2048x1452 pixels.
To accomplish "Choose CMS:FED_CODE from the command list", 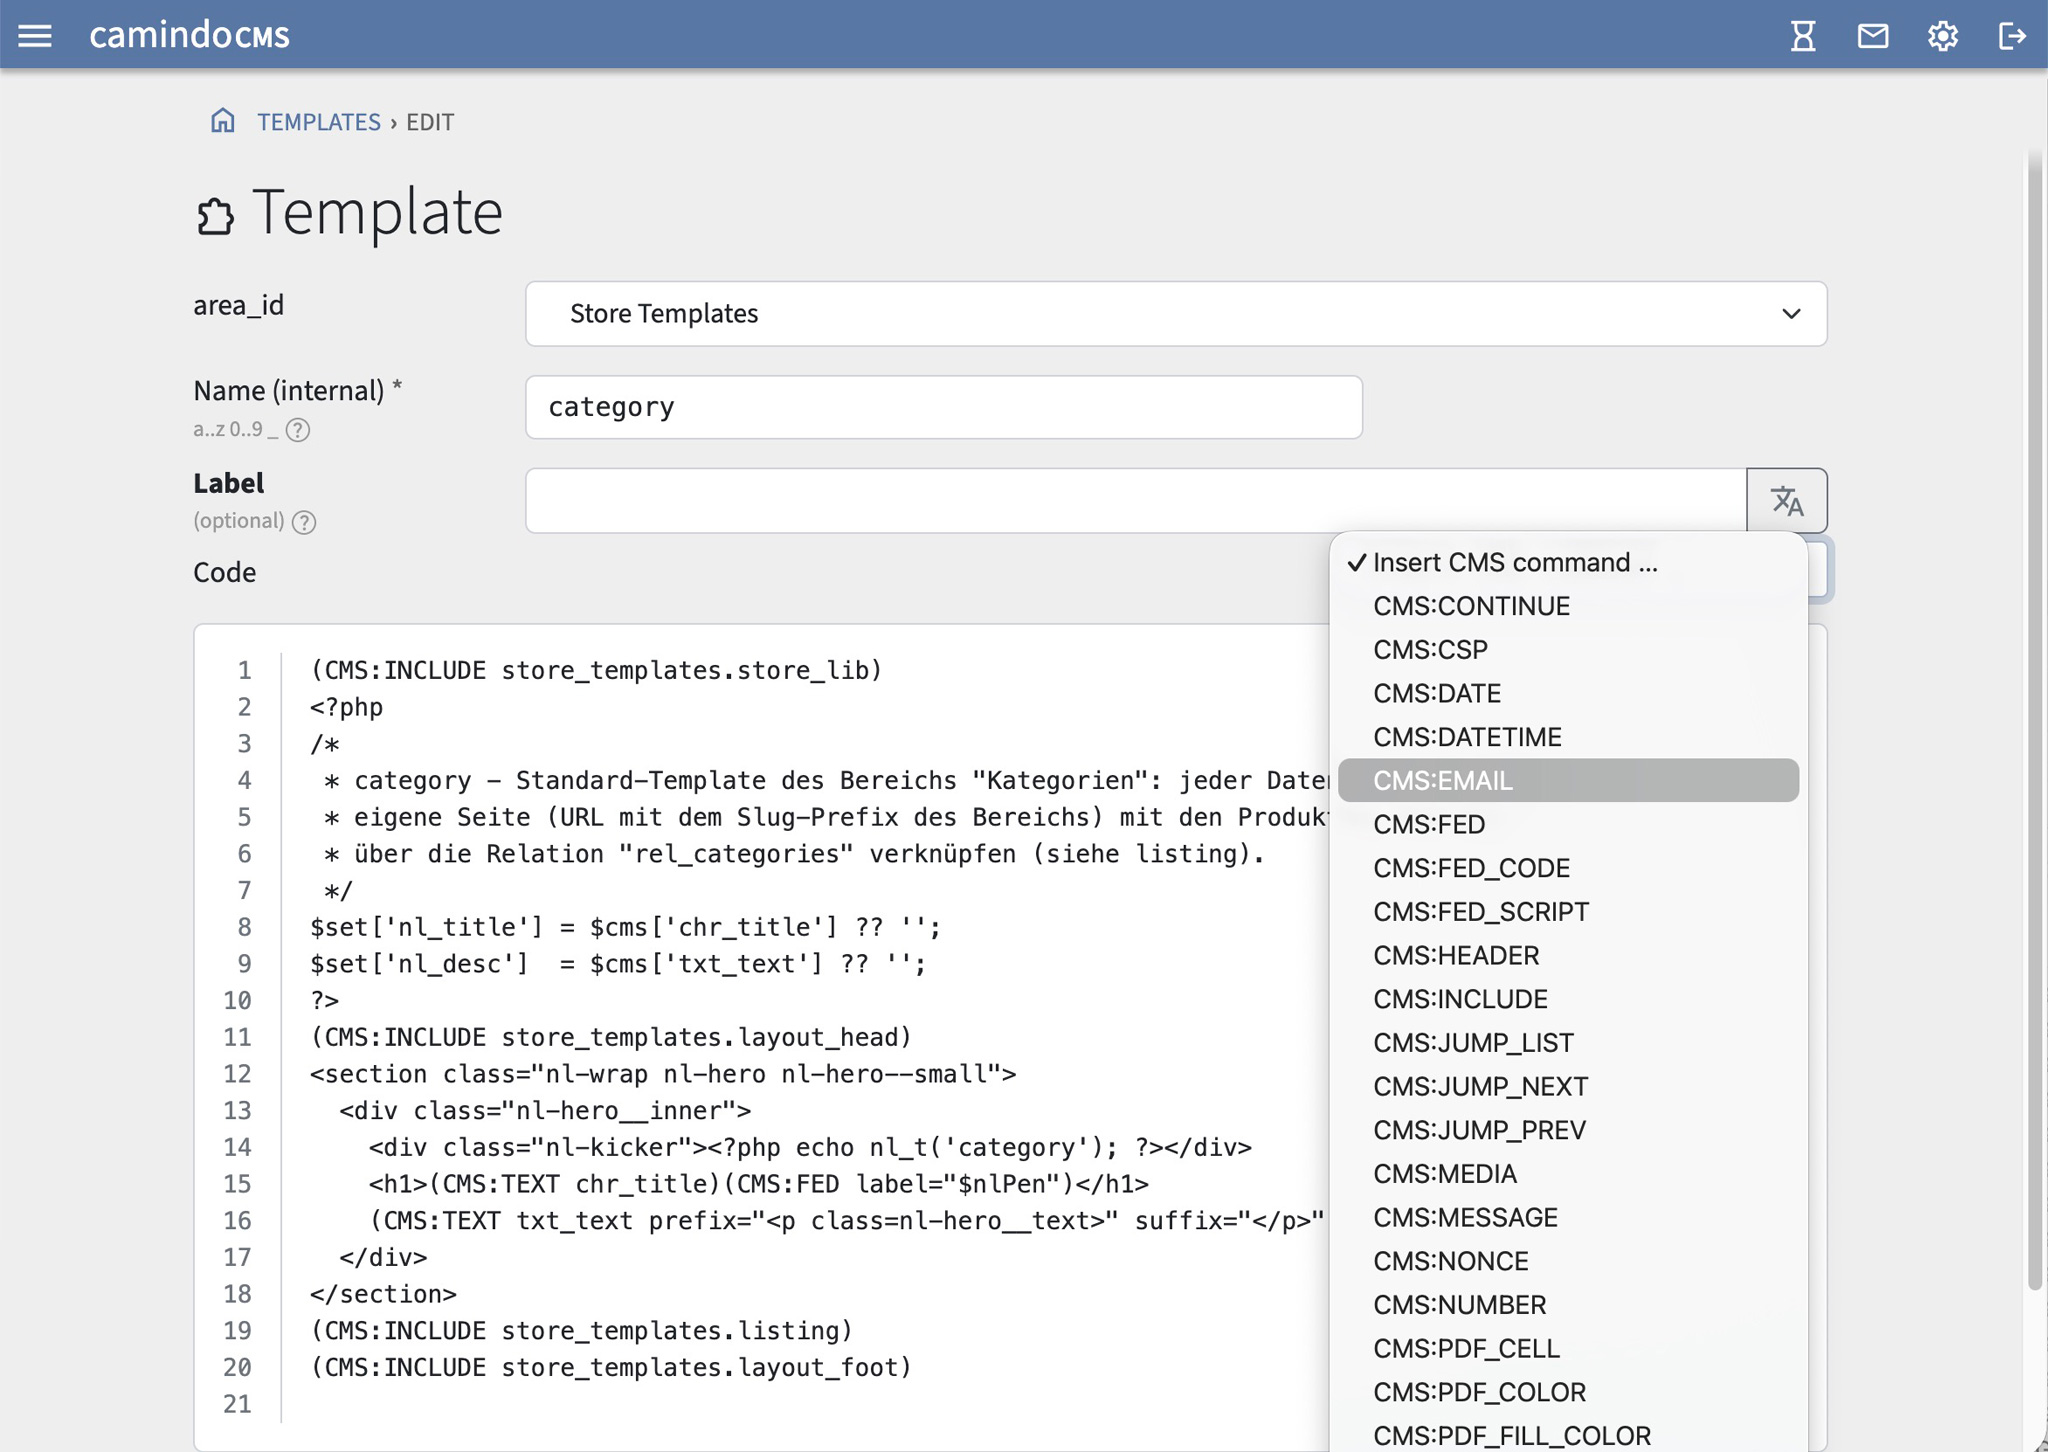I will coord(1568,868).
